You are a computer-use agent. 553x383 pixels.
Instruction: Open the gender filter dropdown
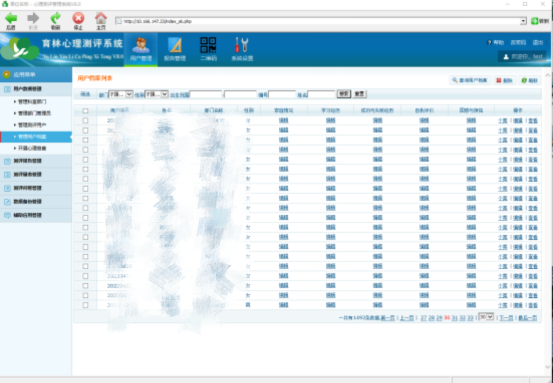157,94
